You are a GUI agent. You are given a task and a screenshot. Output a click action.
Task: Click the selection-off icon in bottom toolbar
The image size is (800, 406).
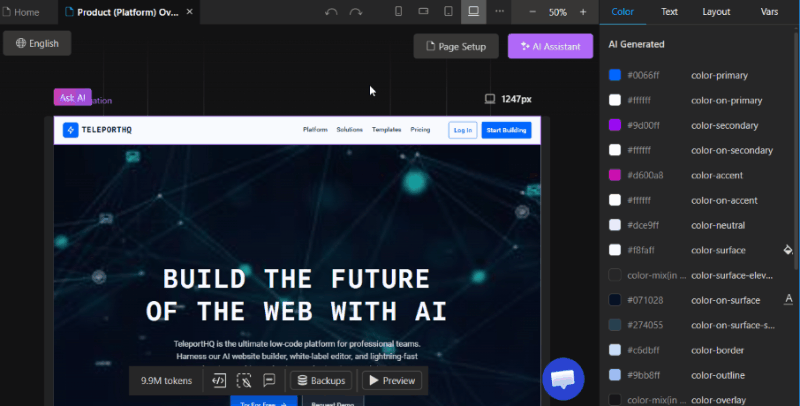click(x=244, y=380)
